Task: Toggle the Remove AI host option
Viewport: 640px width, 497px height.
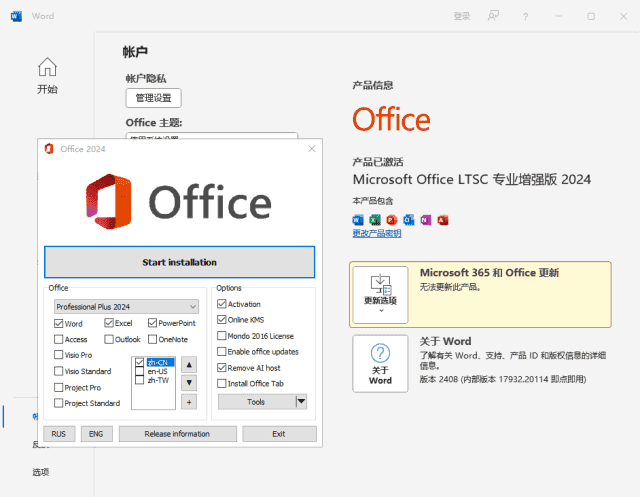Action: click(222, 368)
